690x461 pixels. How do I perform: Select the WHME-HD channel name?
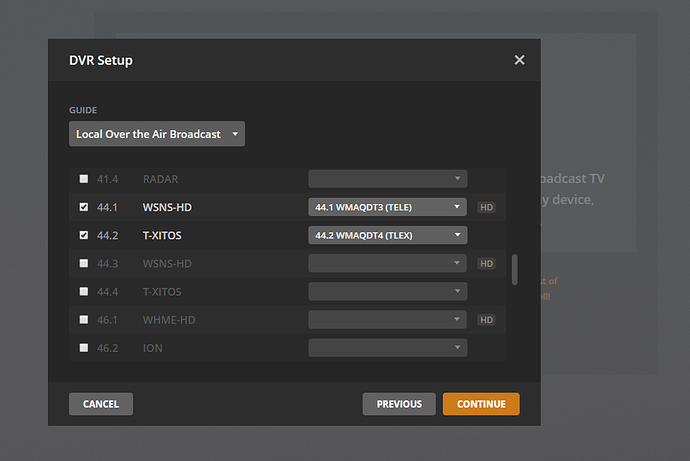[x=169, y=320]
